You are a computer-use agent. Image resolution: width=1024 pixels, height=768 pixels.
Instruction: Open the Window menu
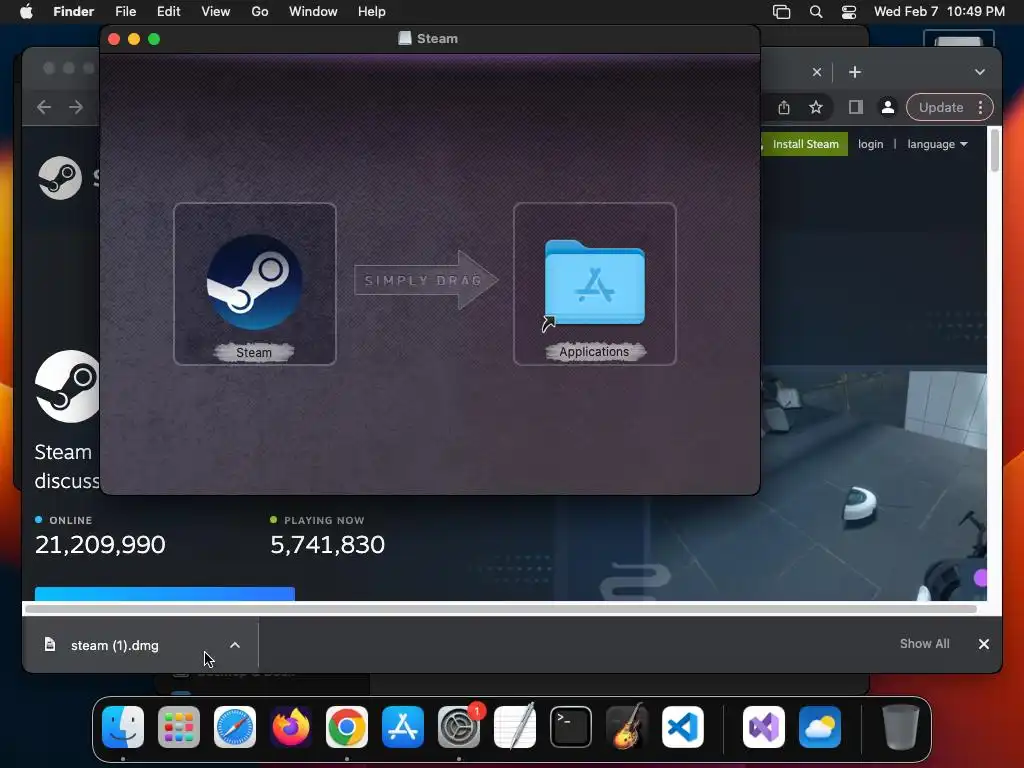pyautogui.click(x=313, y=12)
